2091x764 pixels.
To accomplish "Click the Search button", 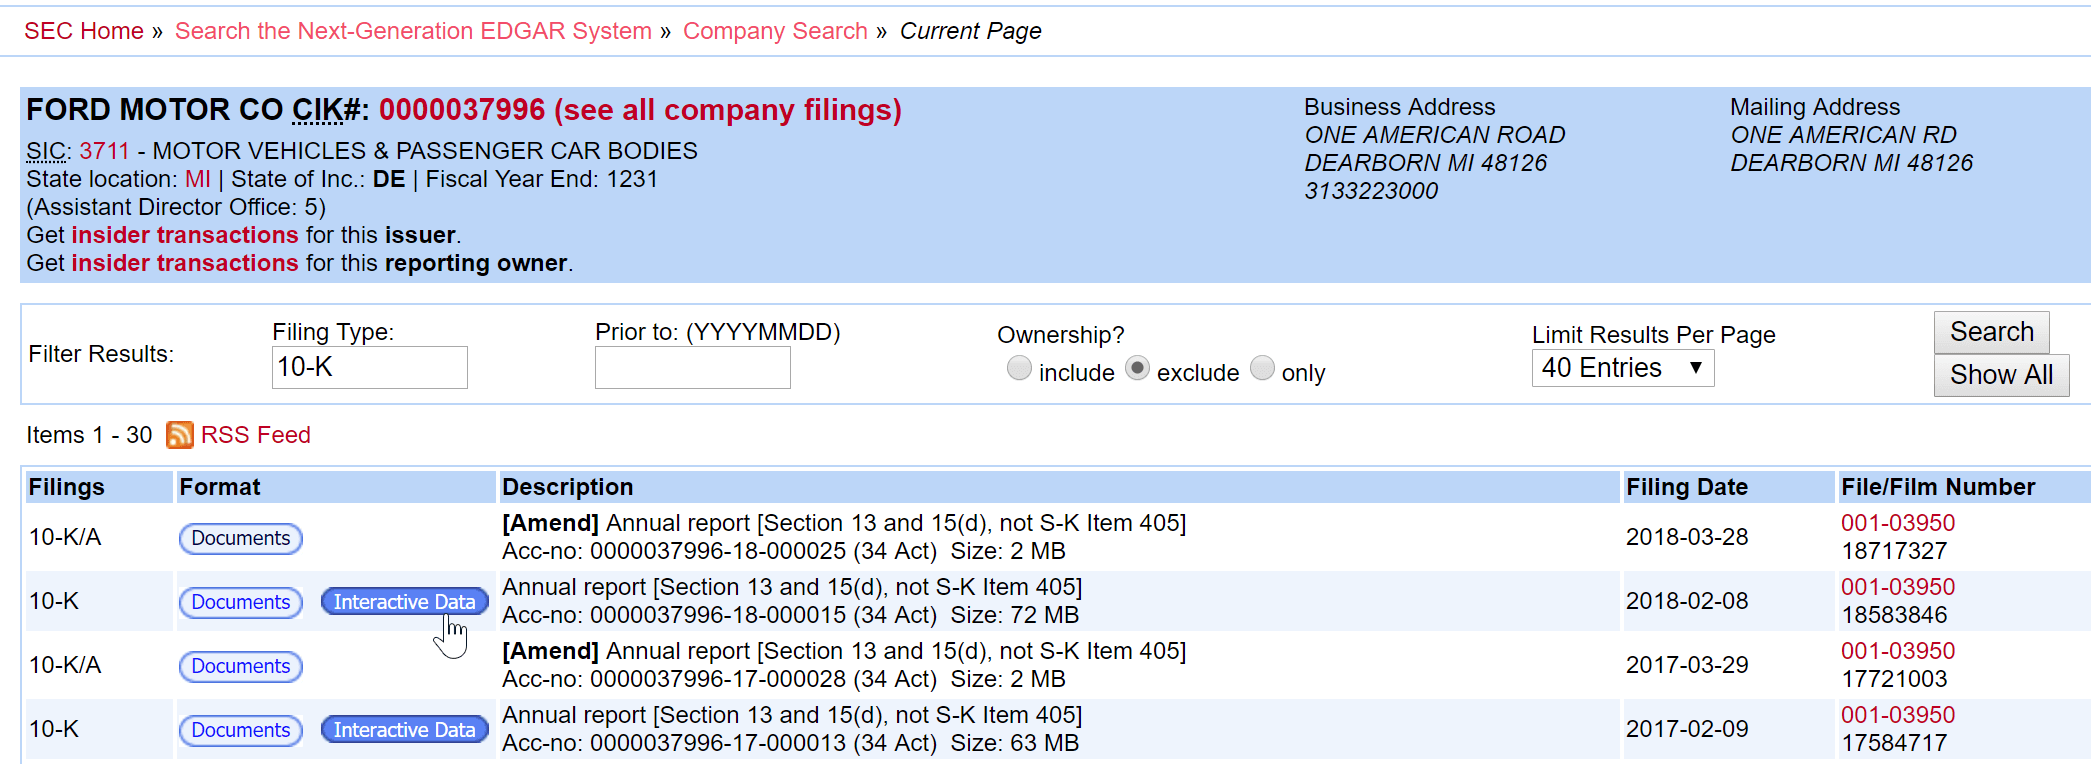I will pyautogui.click(x=1991, y=332).
